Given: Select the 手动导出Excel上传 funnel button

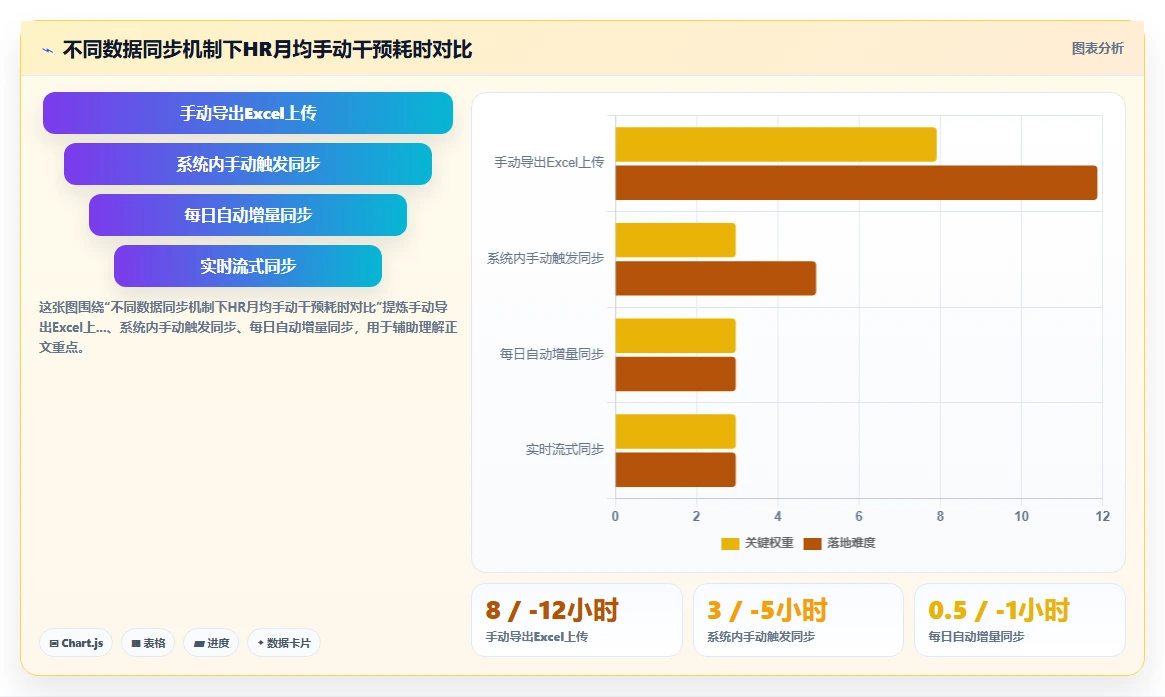Looking at the screenshot, I should click(248, 113).
